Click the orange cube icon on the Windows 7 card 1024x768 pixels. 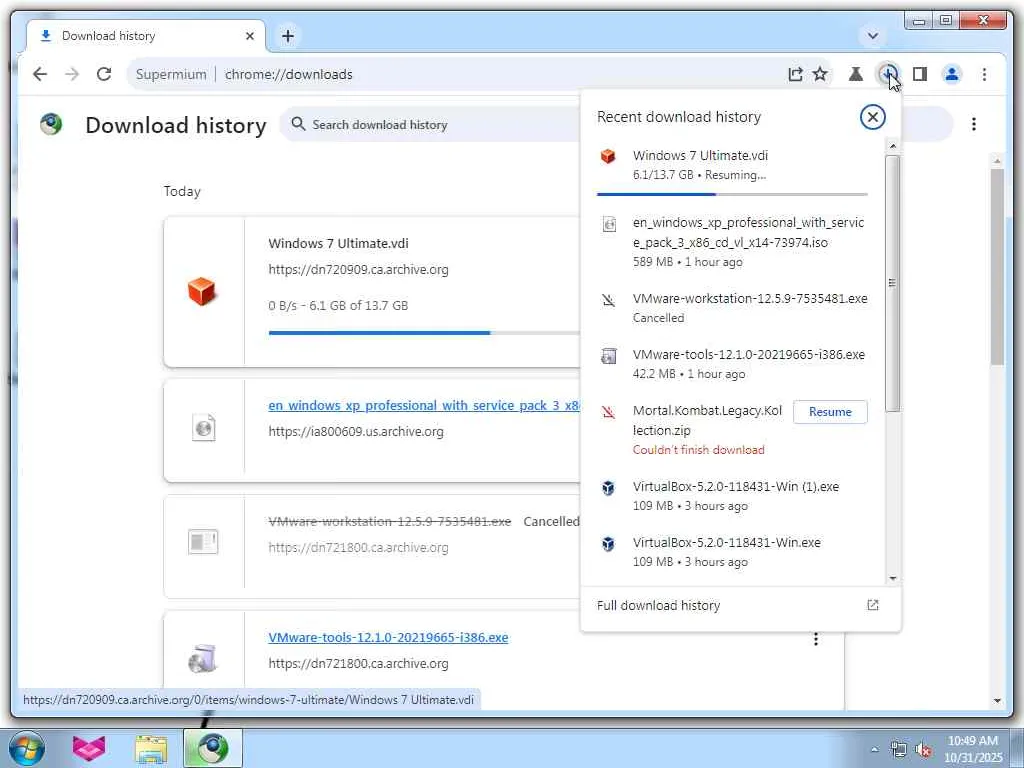point(201,291)
